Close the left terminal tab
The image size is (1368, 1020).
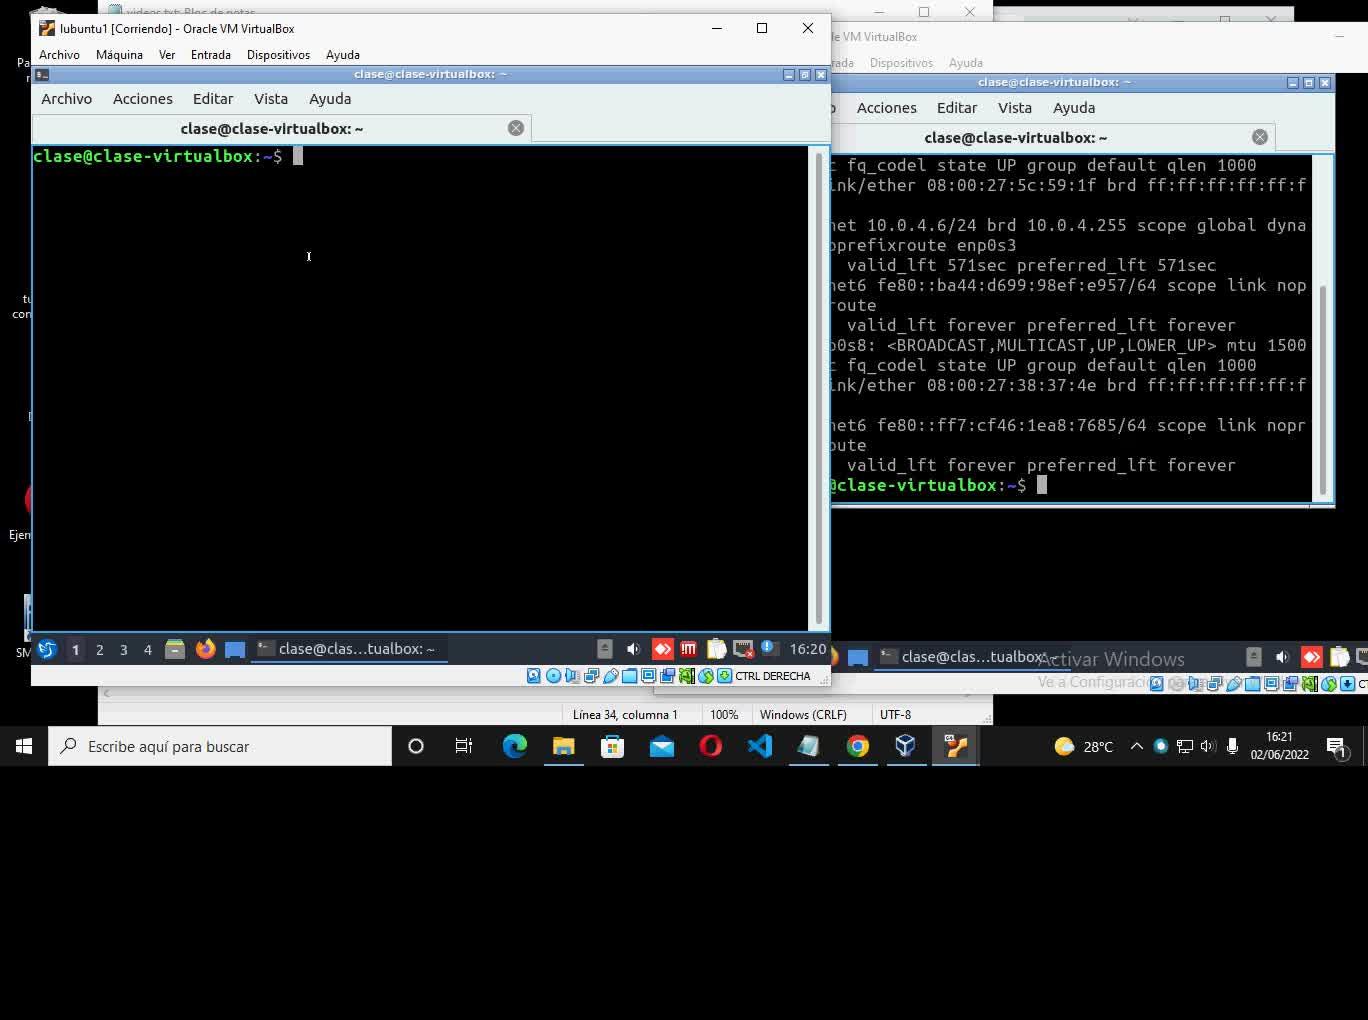click(x=516, y=128)
